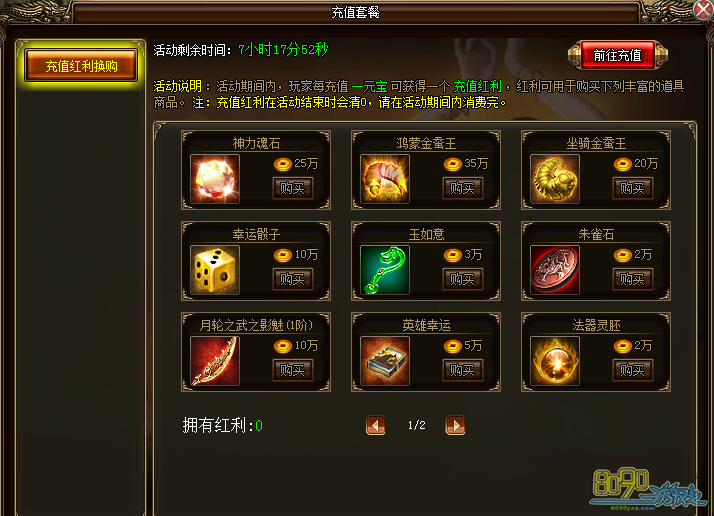Go to next page with right arrow
Screen dimensions: 714x516
455,425
